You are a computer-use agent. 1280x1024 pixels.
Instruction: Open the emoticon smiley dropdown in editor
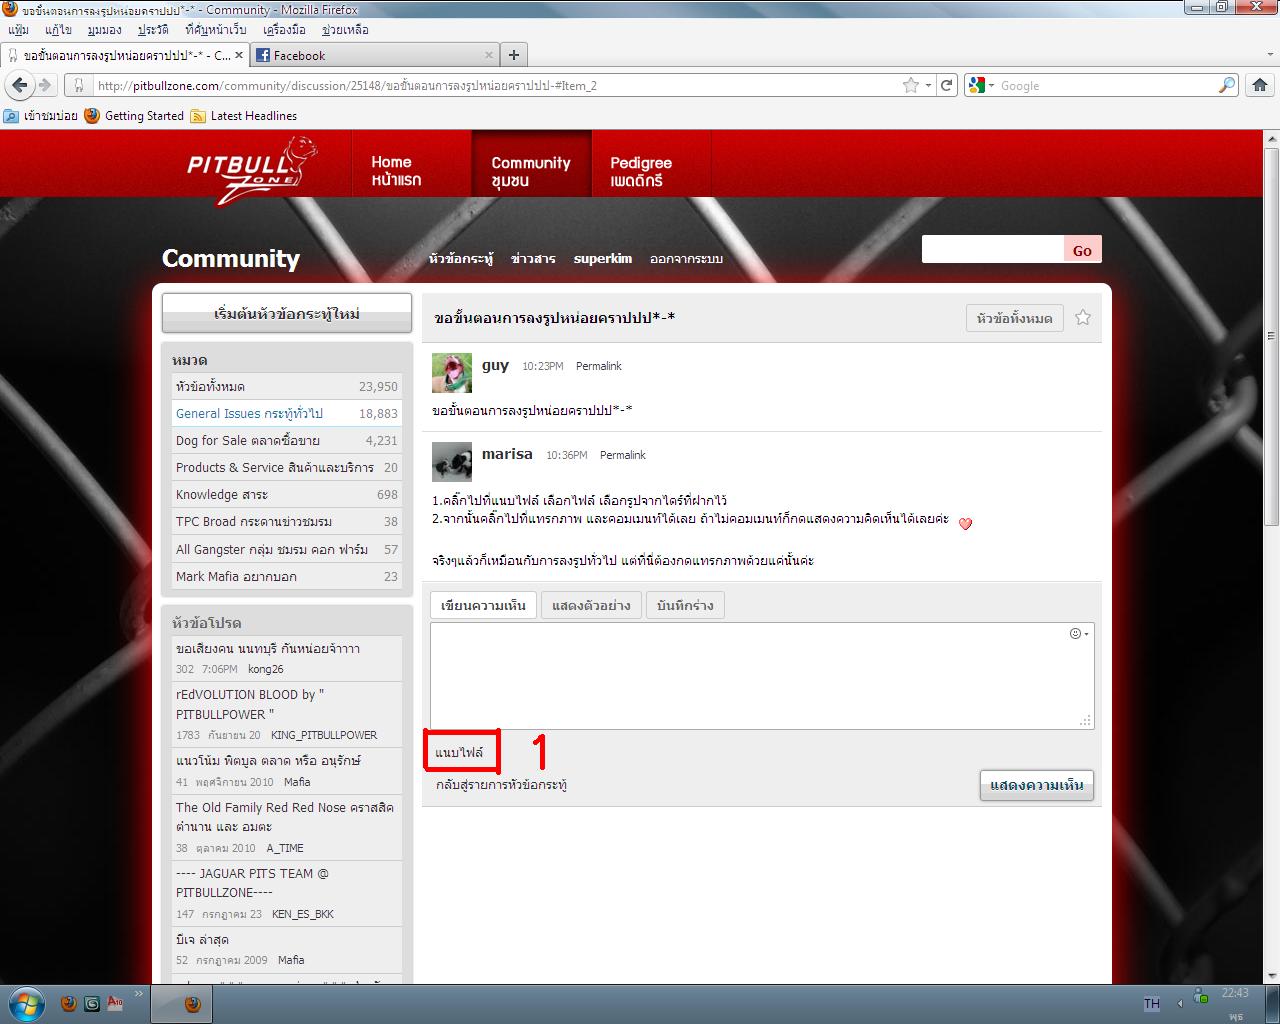1078,633
